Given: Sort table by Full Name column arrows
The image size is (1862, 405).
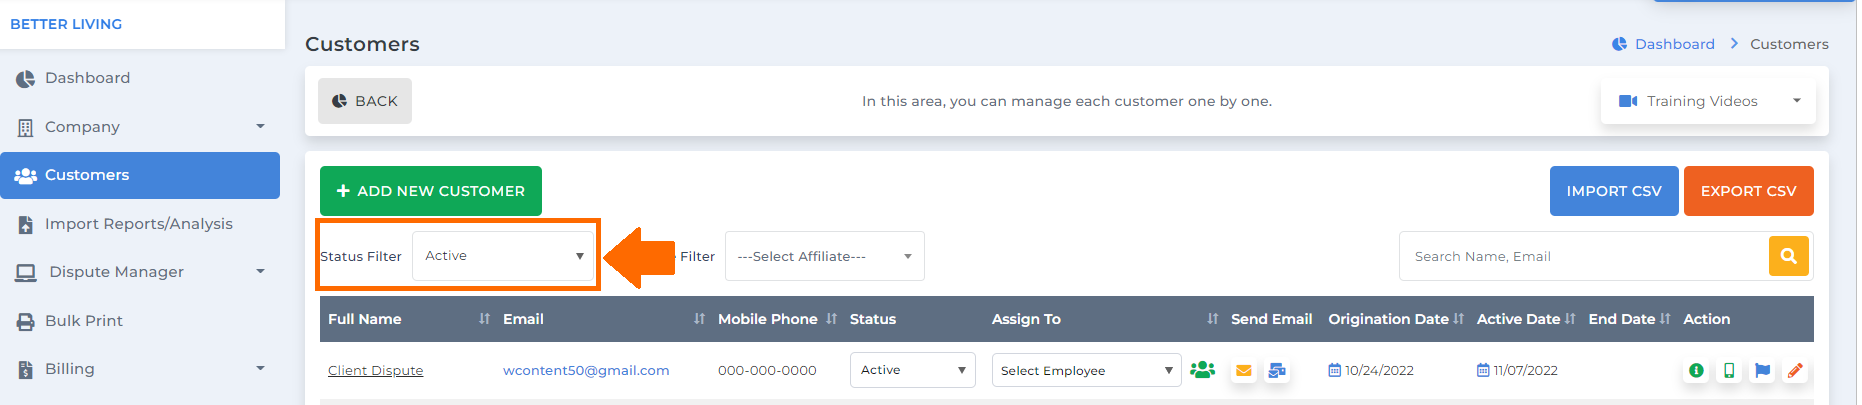Looking at the screenshot, I should pos(484,319).
